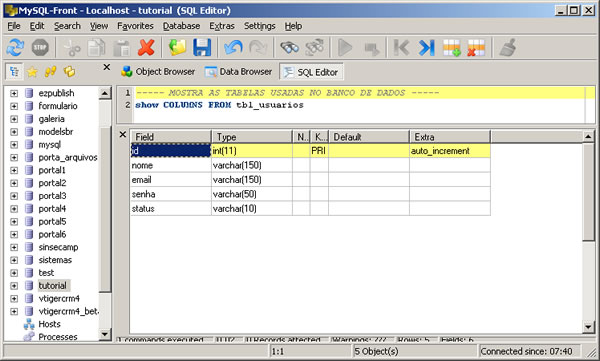Click the yellow bookmarks icon in side panel
This screenshot has height=361, width=600.
click(51, 72)
